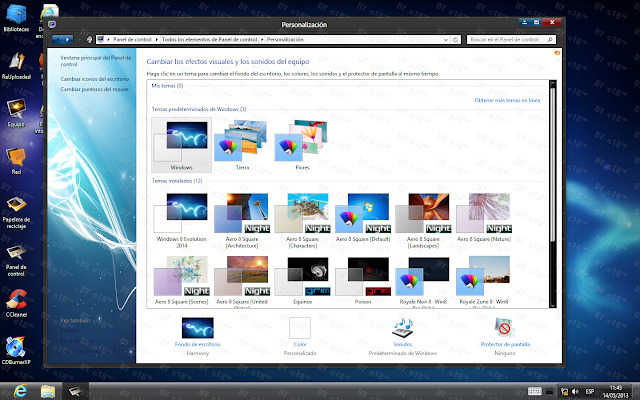Expand the address bar history dropdown
640x400 pixels.
click(x=446, y=40)
